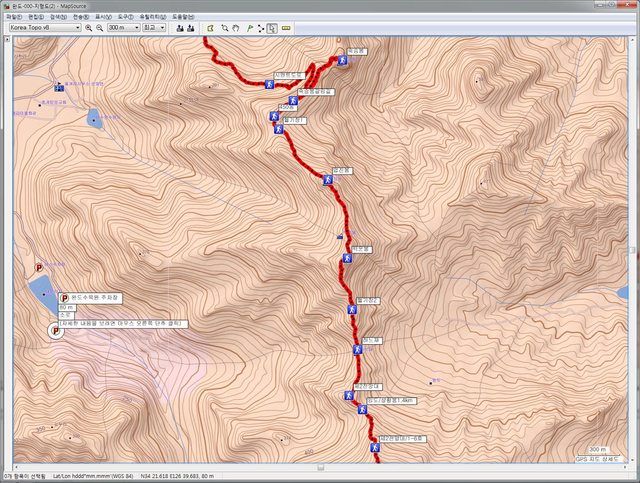Image resolution: width=640 pixels, height=483 pixels.
Task: Click the hiker waypoint where the dotted path crosses the track
Action: pos(358,349)
